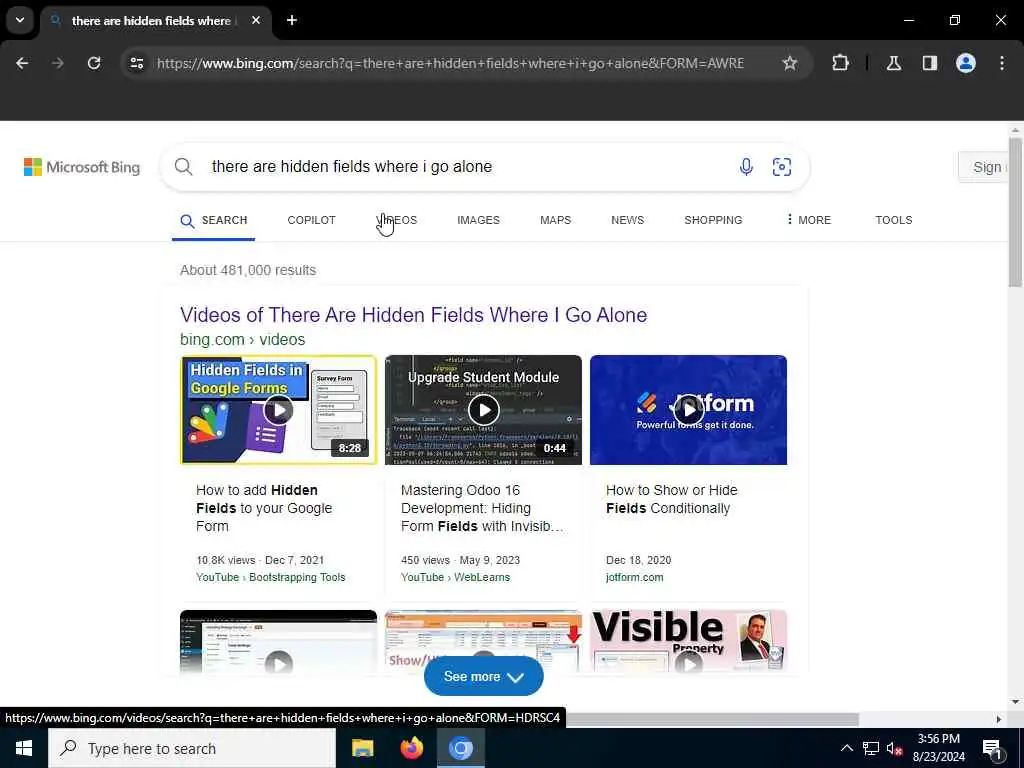Reload the page with refresh icon
Image resolution: width=1024 pixels, height=768 pixels.
[x=94, y=63]
